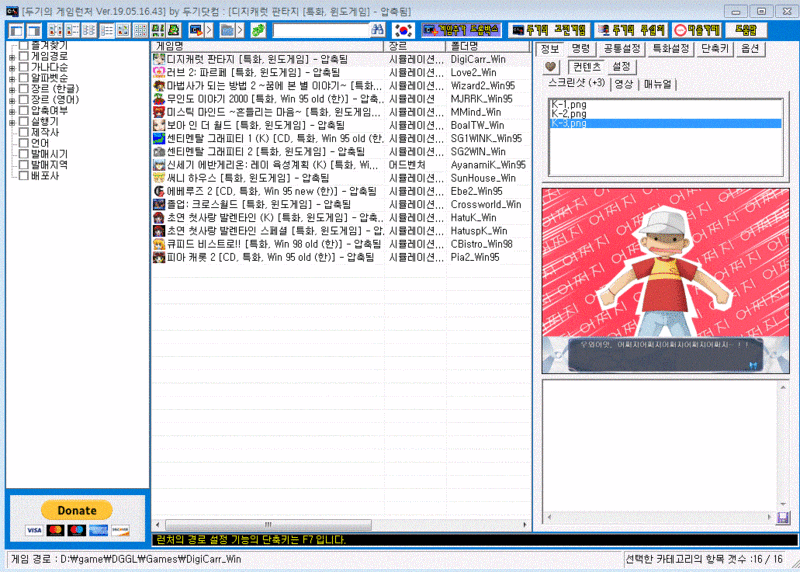The height and width of the screenshot is (572, 800).
Task: Click the 설정 button next to 컨텐츠
Action: [621, 66]
